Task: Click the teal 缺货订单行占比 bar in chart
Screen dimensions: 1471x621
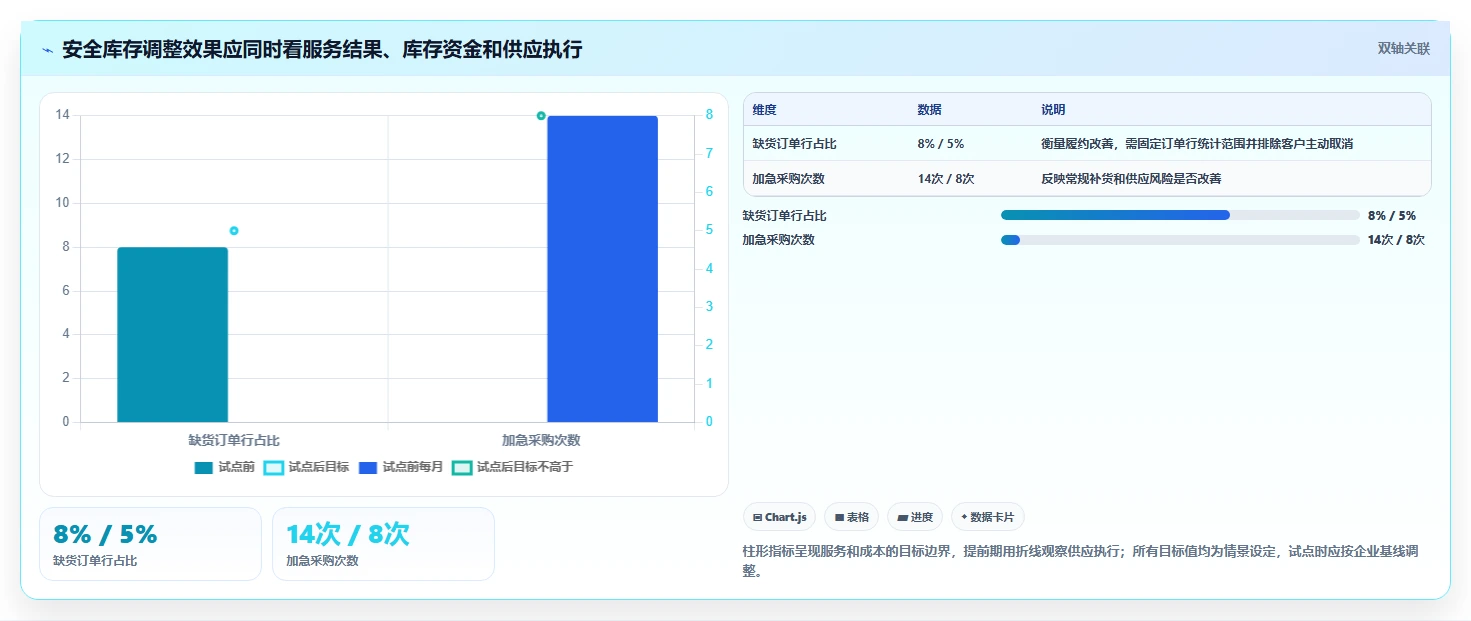Action: [173, 334]
